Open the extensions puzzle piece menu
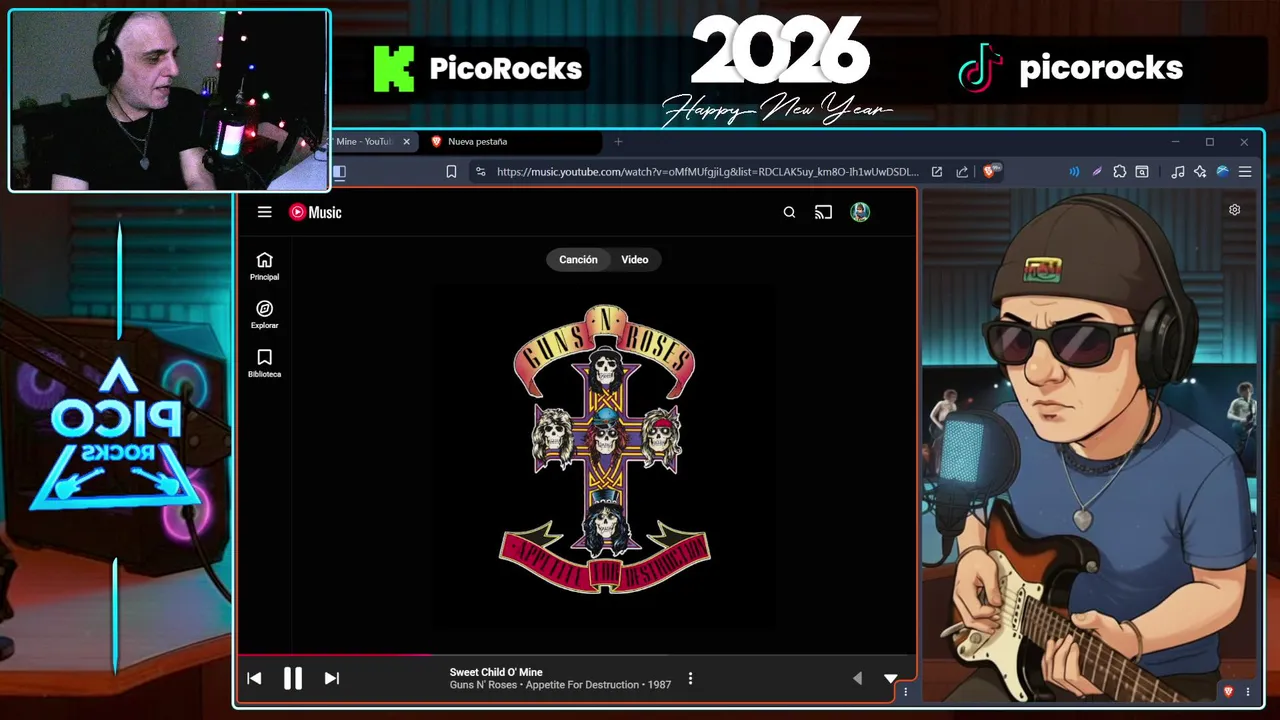Image resolution: width=1280 pixels, height=720 pixels. [x=1120, y=172]
